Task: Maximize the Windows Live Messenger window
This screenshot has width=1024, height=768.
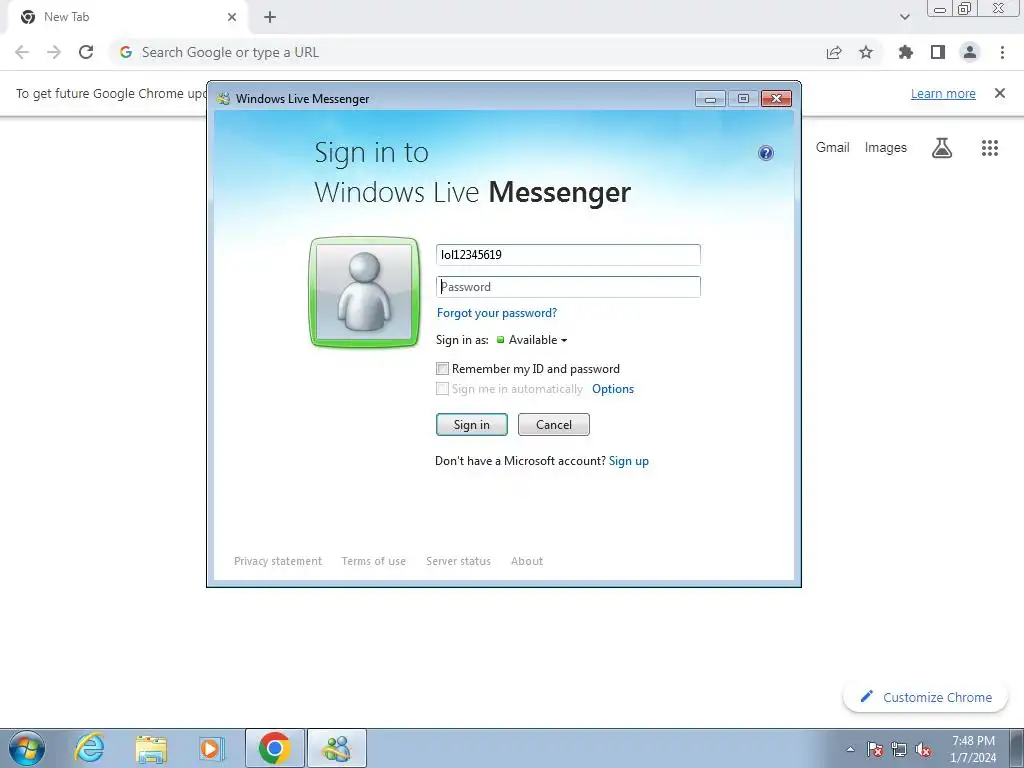Action: click(743, 99)
